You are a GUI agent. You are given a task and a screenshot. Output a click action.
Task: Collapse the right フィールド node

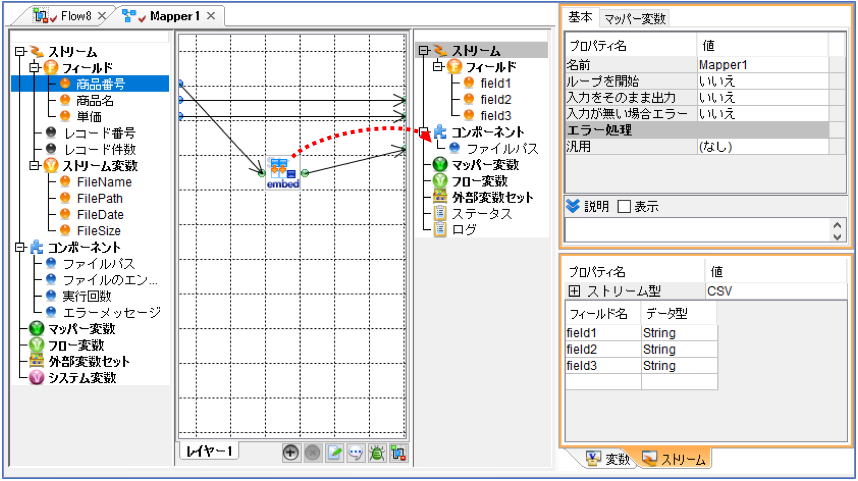tap(438, 67)
